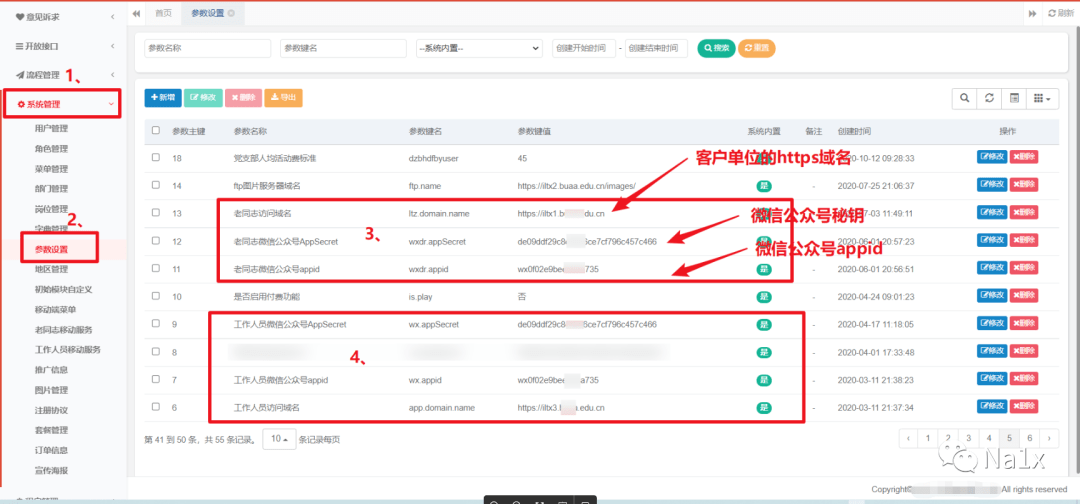This screenshot has width=1080, height=504.
Task: Open the columns grid dropdown
Action: [1043, 98]
